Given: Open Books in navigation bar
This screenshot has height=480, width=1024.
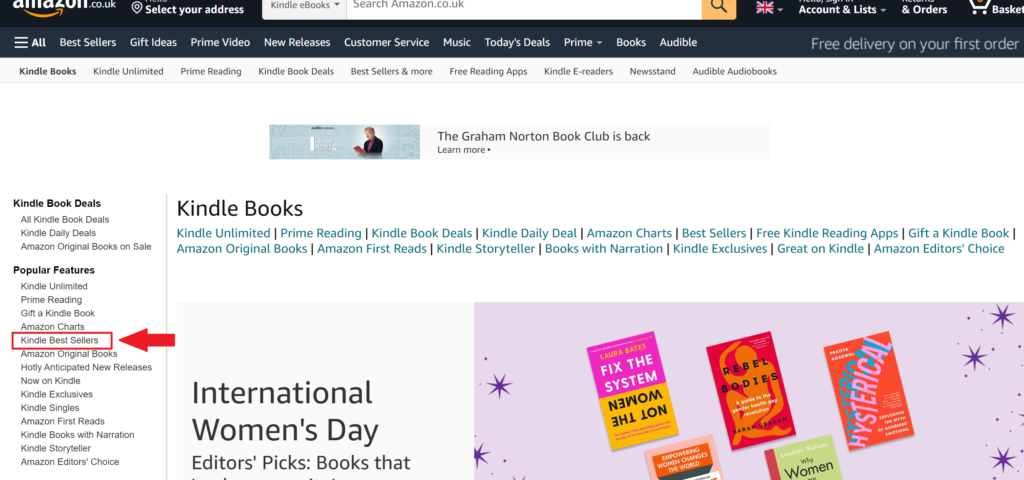Looking at the screenshot, I should pyautogui.click(x=631, y=42).
